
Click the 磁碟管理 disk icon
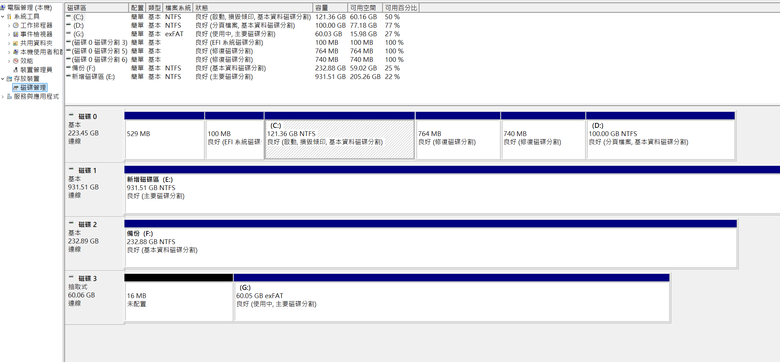pyautogui.click(x=16, y=88)
